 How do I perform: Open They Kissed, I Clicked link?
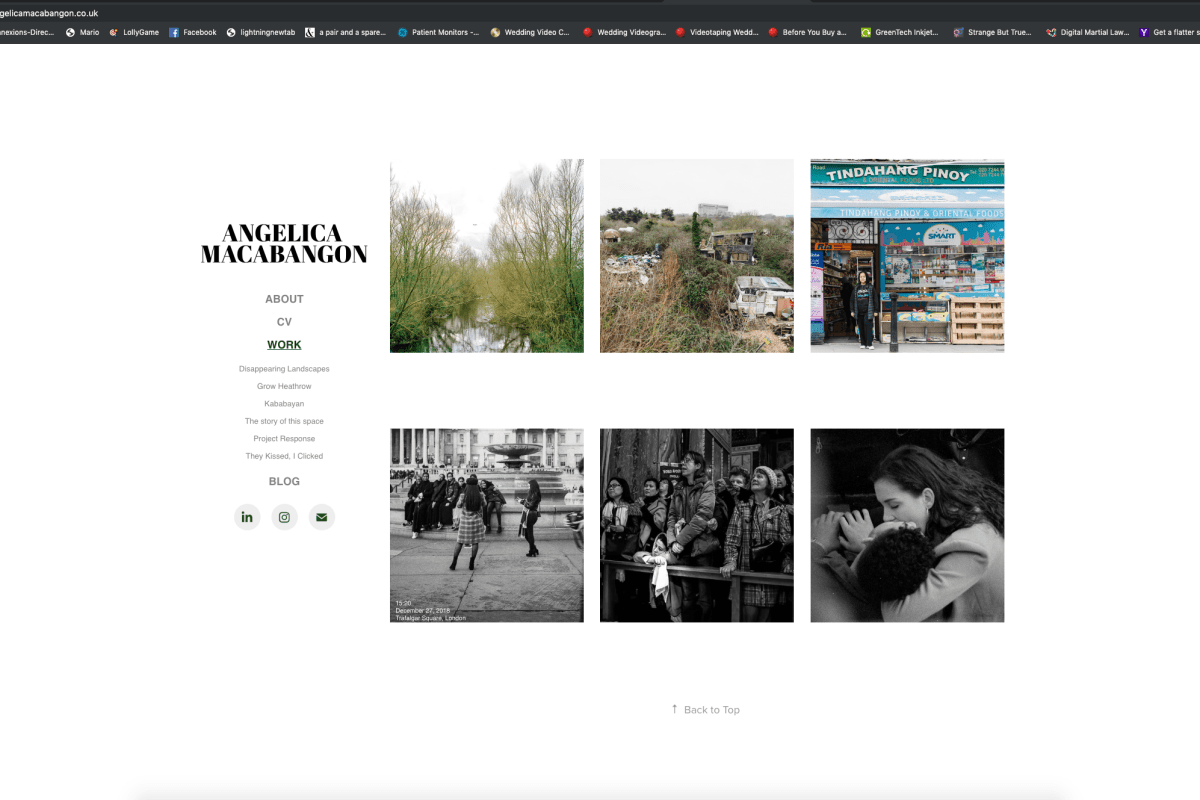point(284,456)
